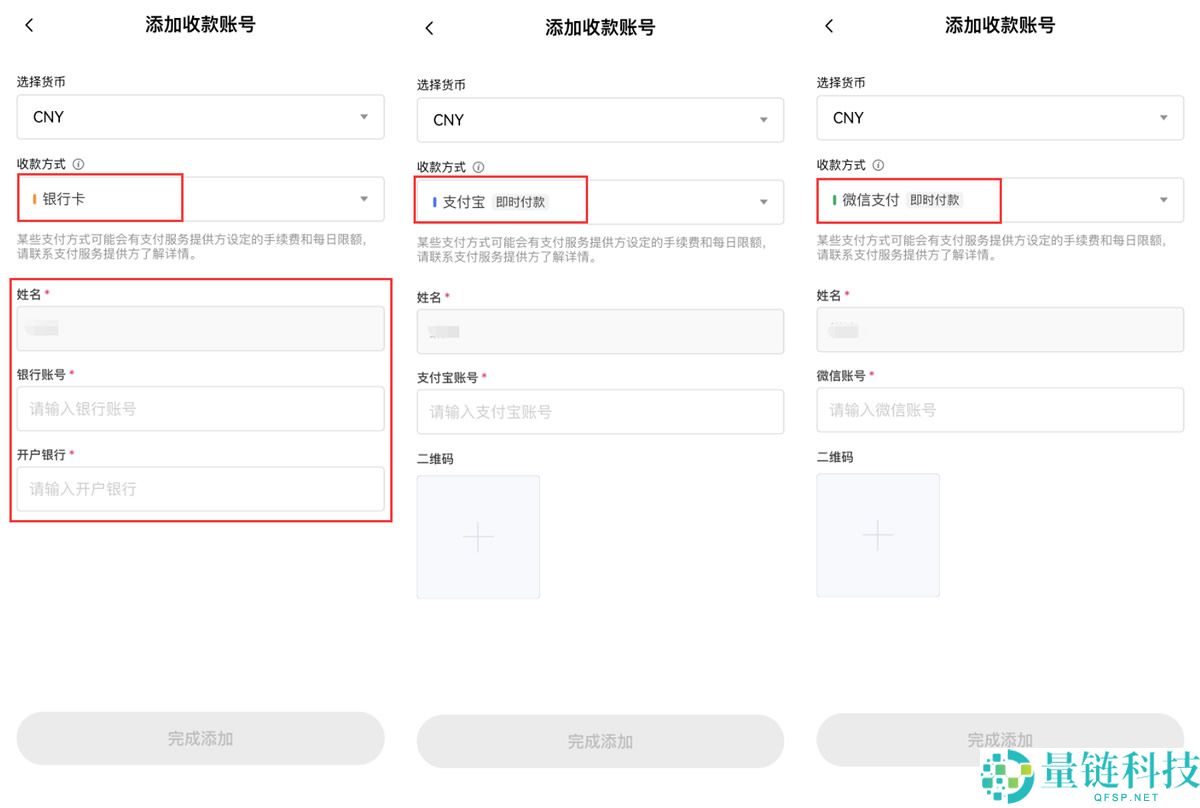The height and width of the screenshot is (808, 1200).
Task: Tap the back arrow on the right screen
Action: click(x=828, y=26)
